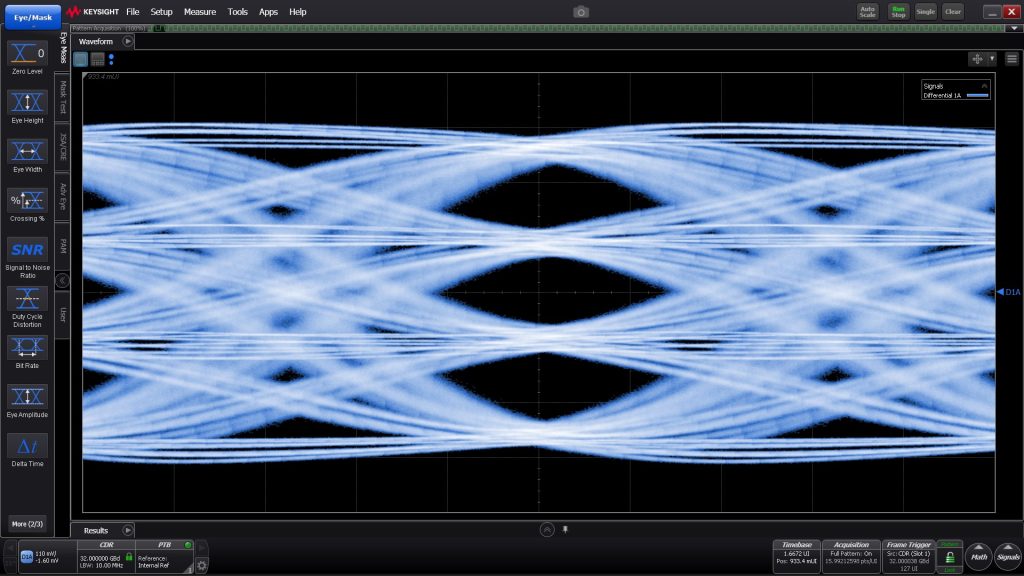Image resolution: width=1024 pixels, height=576 pixels.
Task: Collapse the Signals legend box
Action: 985,87
